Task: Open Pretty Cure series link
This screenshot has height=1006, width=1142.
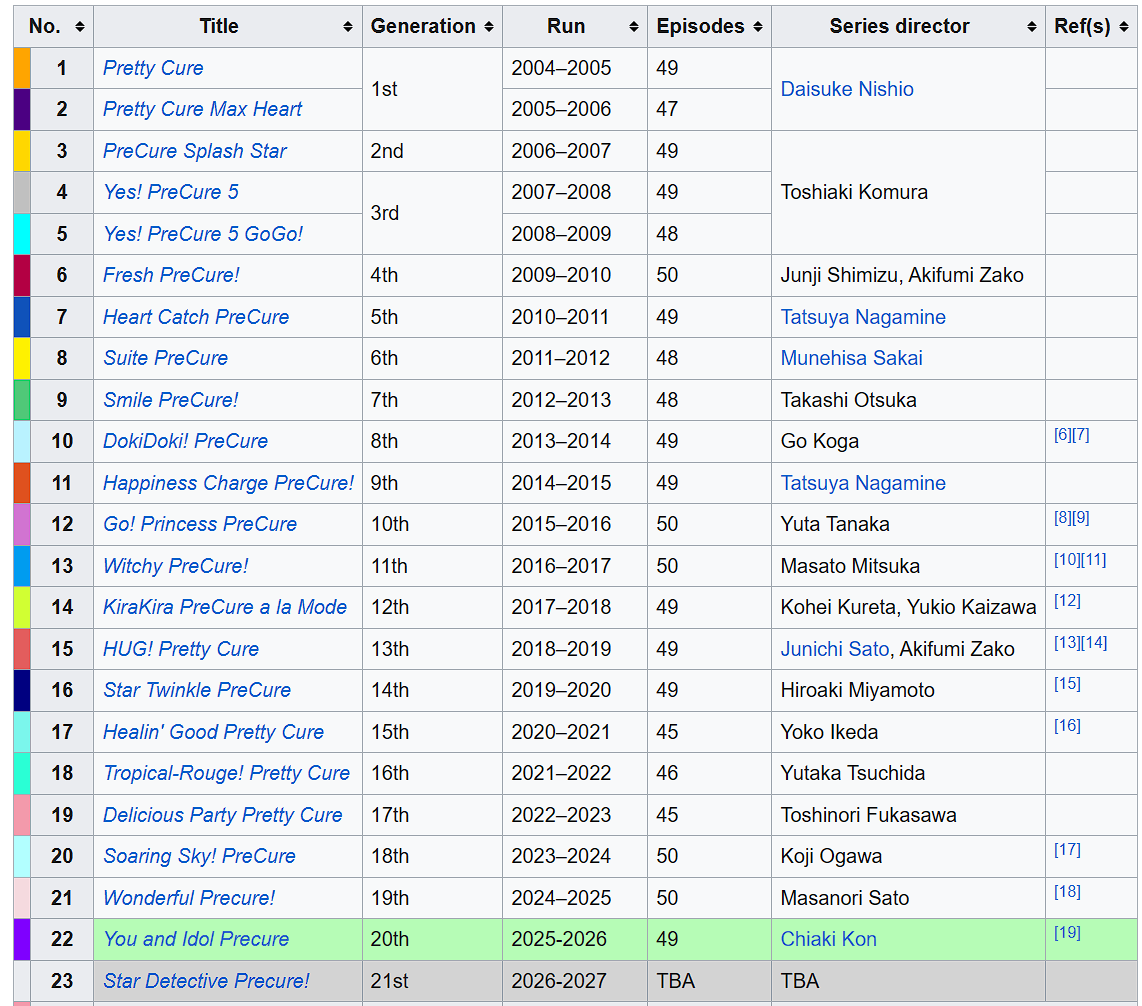Action: pyautogui.click(x=153, y=68)
